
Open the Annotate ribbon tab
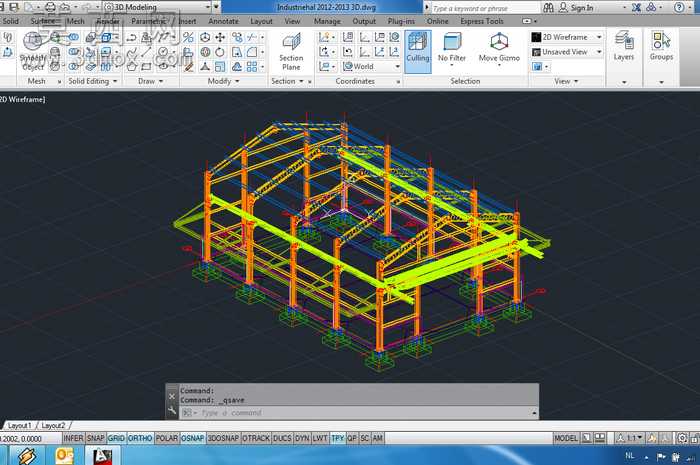[x=223, y=21]
